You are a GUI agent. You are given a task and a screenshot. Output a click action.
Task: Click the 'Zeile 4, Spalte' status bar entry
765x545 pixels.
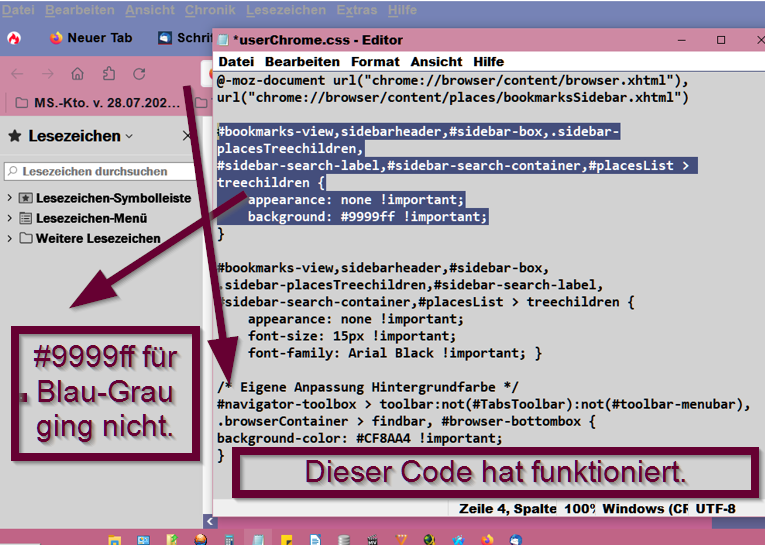click(506, 509)
